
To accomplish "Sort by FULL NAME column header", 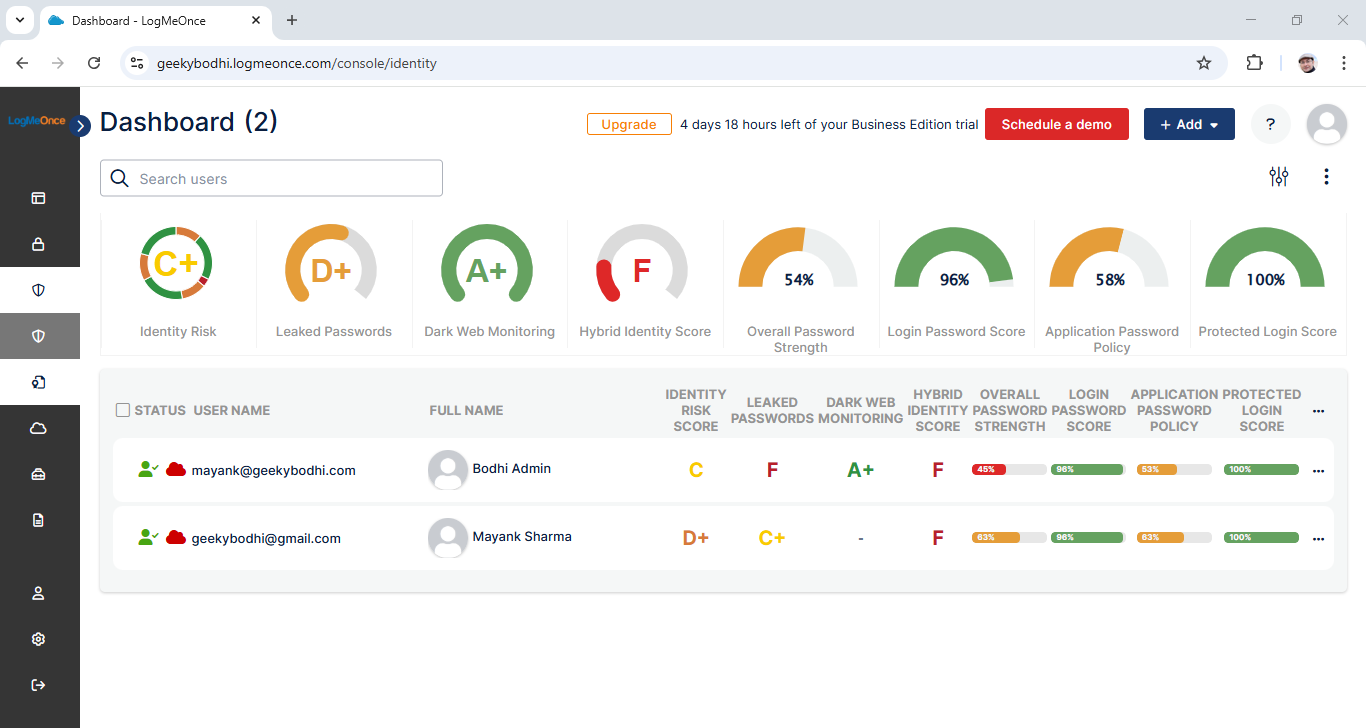I will point(466,410).
